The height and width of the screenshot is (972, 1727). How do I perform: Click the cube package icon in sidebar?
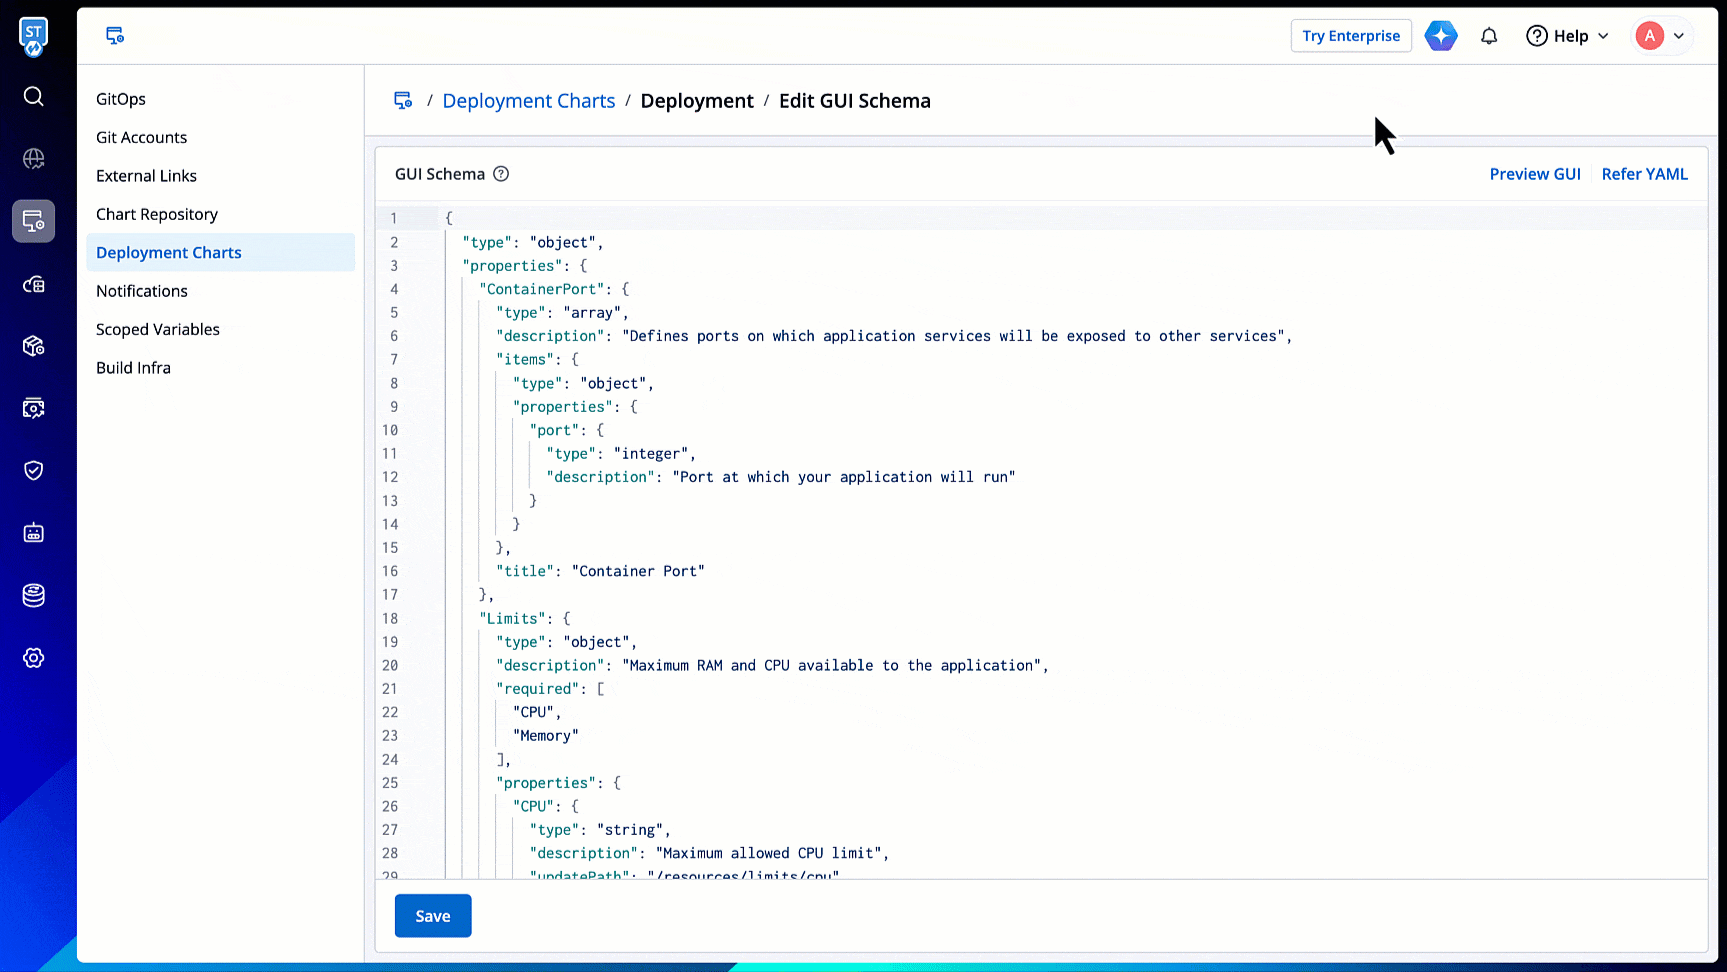click(x=34, y=346)
